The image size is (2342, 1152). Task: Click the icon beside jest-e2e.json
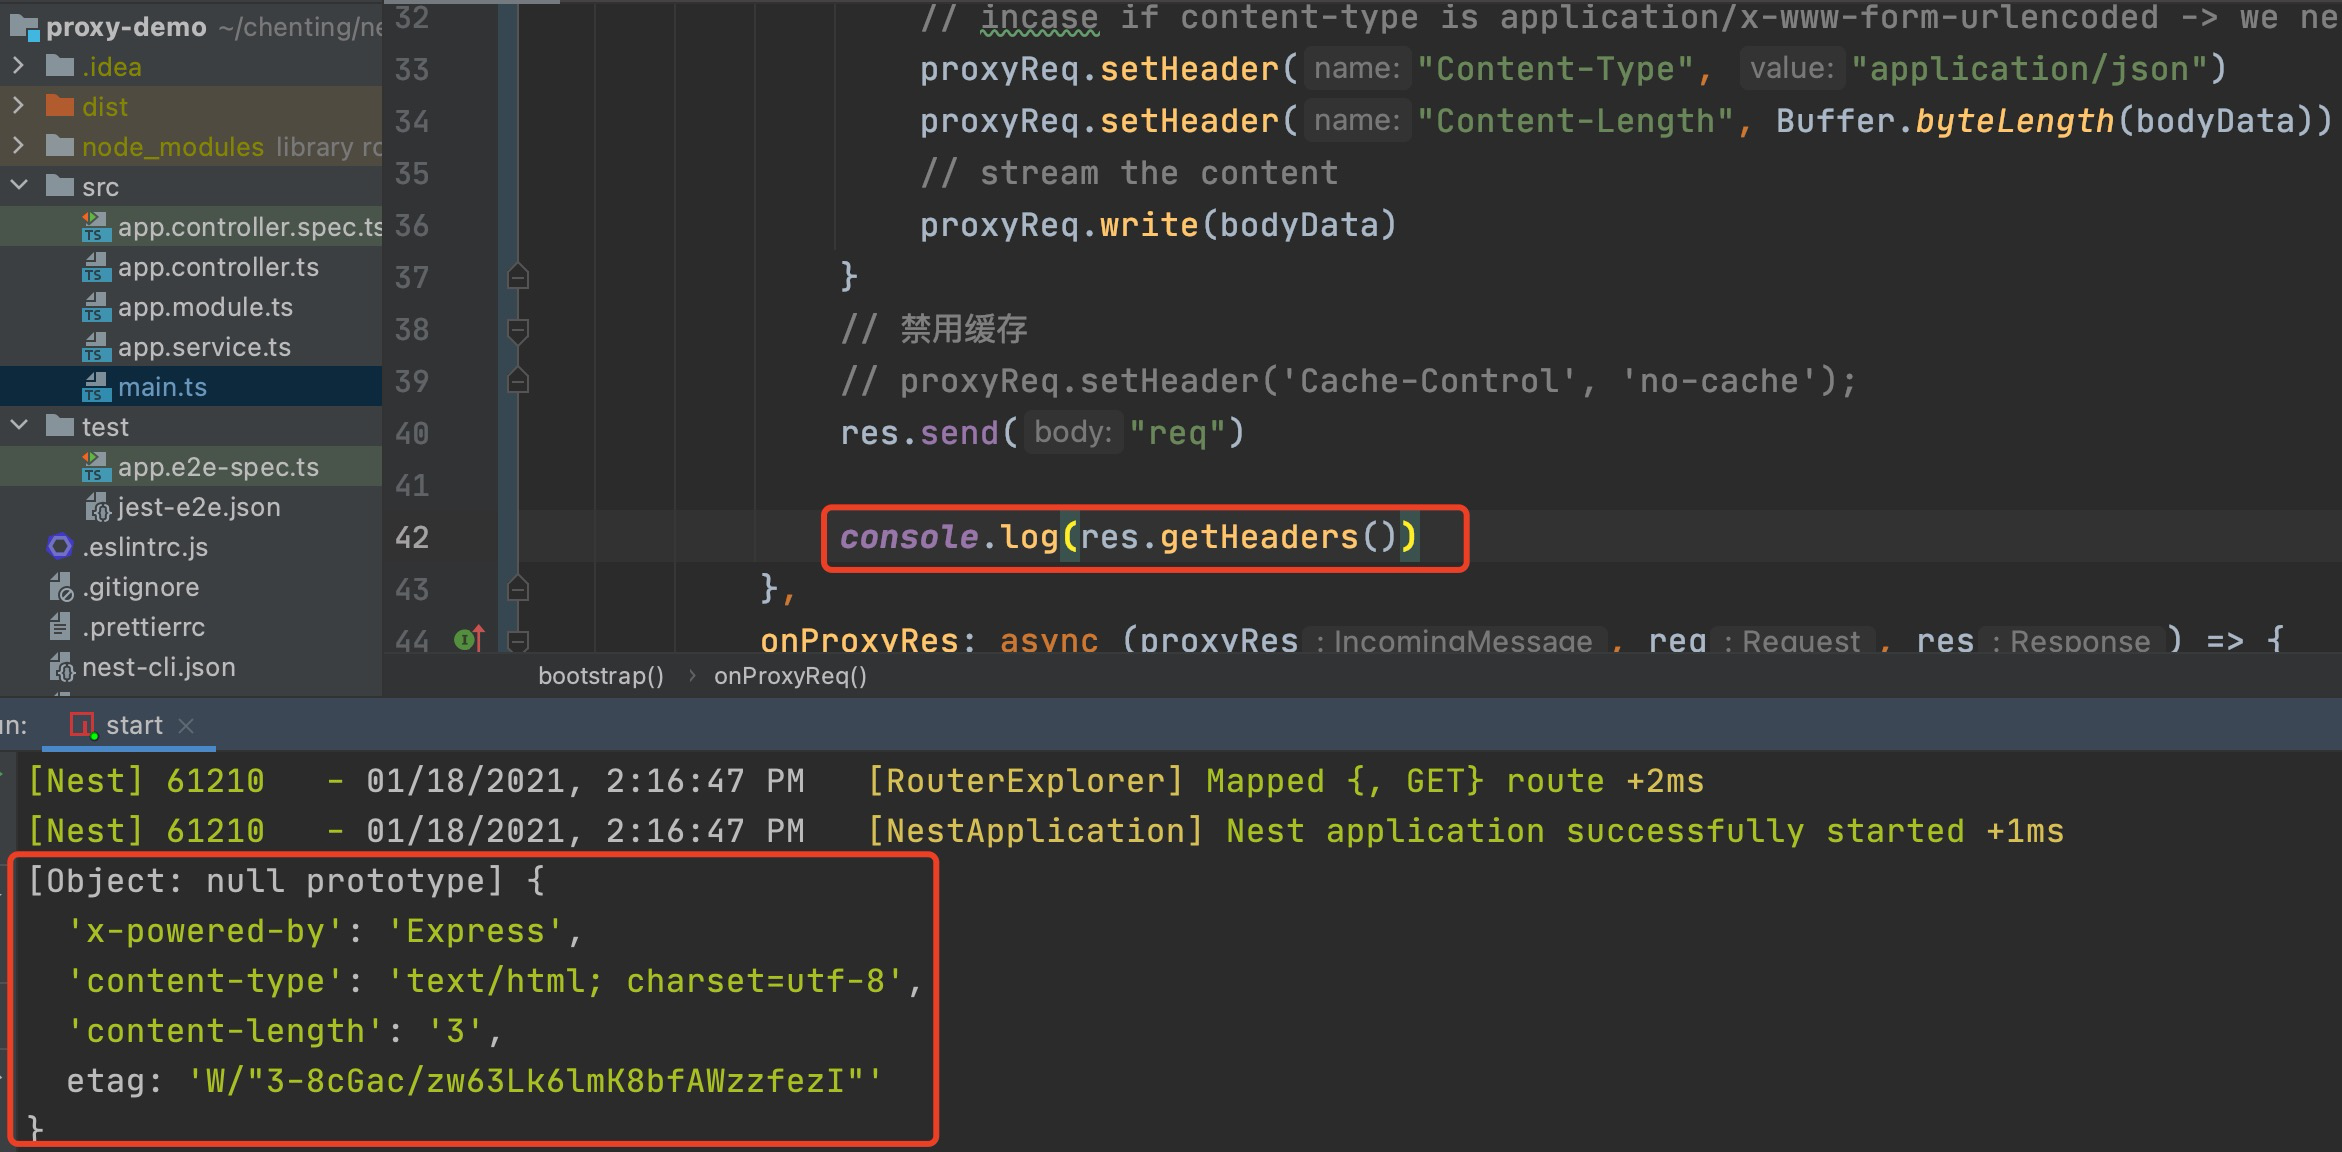(x=96, y=507)
